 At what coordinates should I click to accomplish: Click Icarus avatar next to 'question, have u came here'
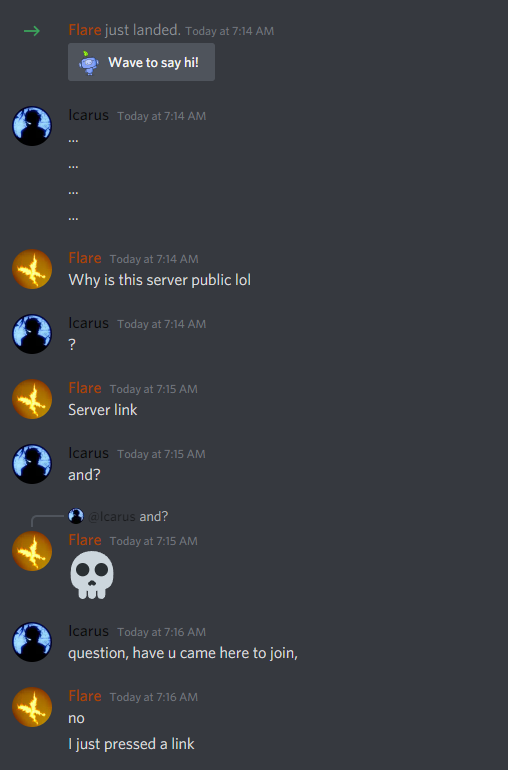(32, 642)
